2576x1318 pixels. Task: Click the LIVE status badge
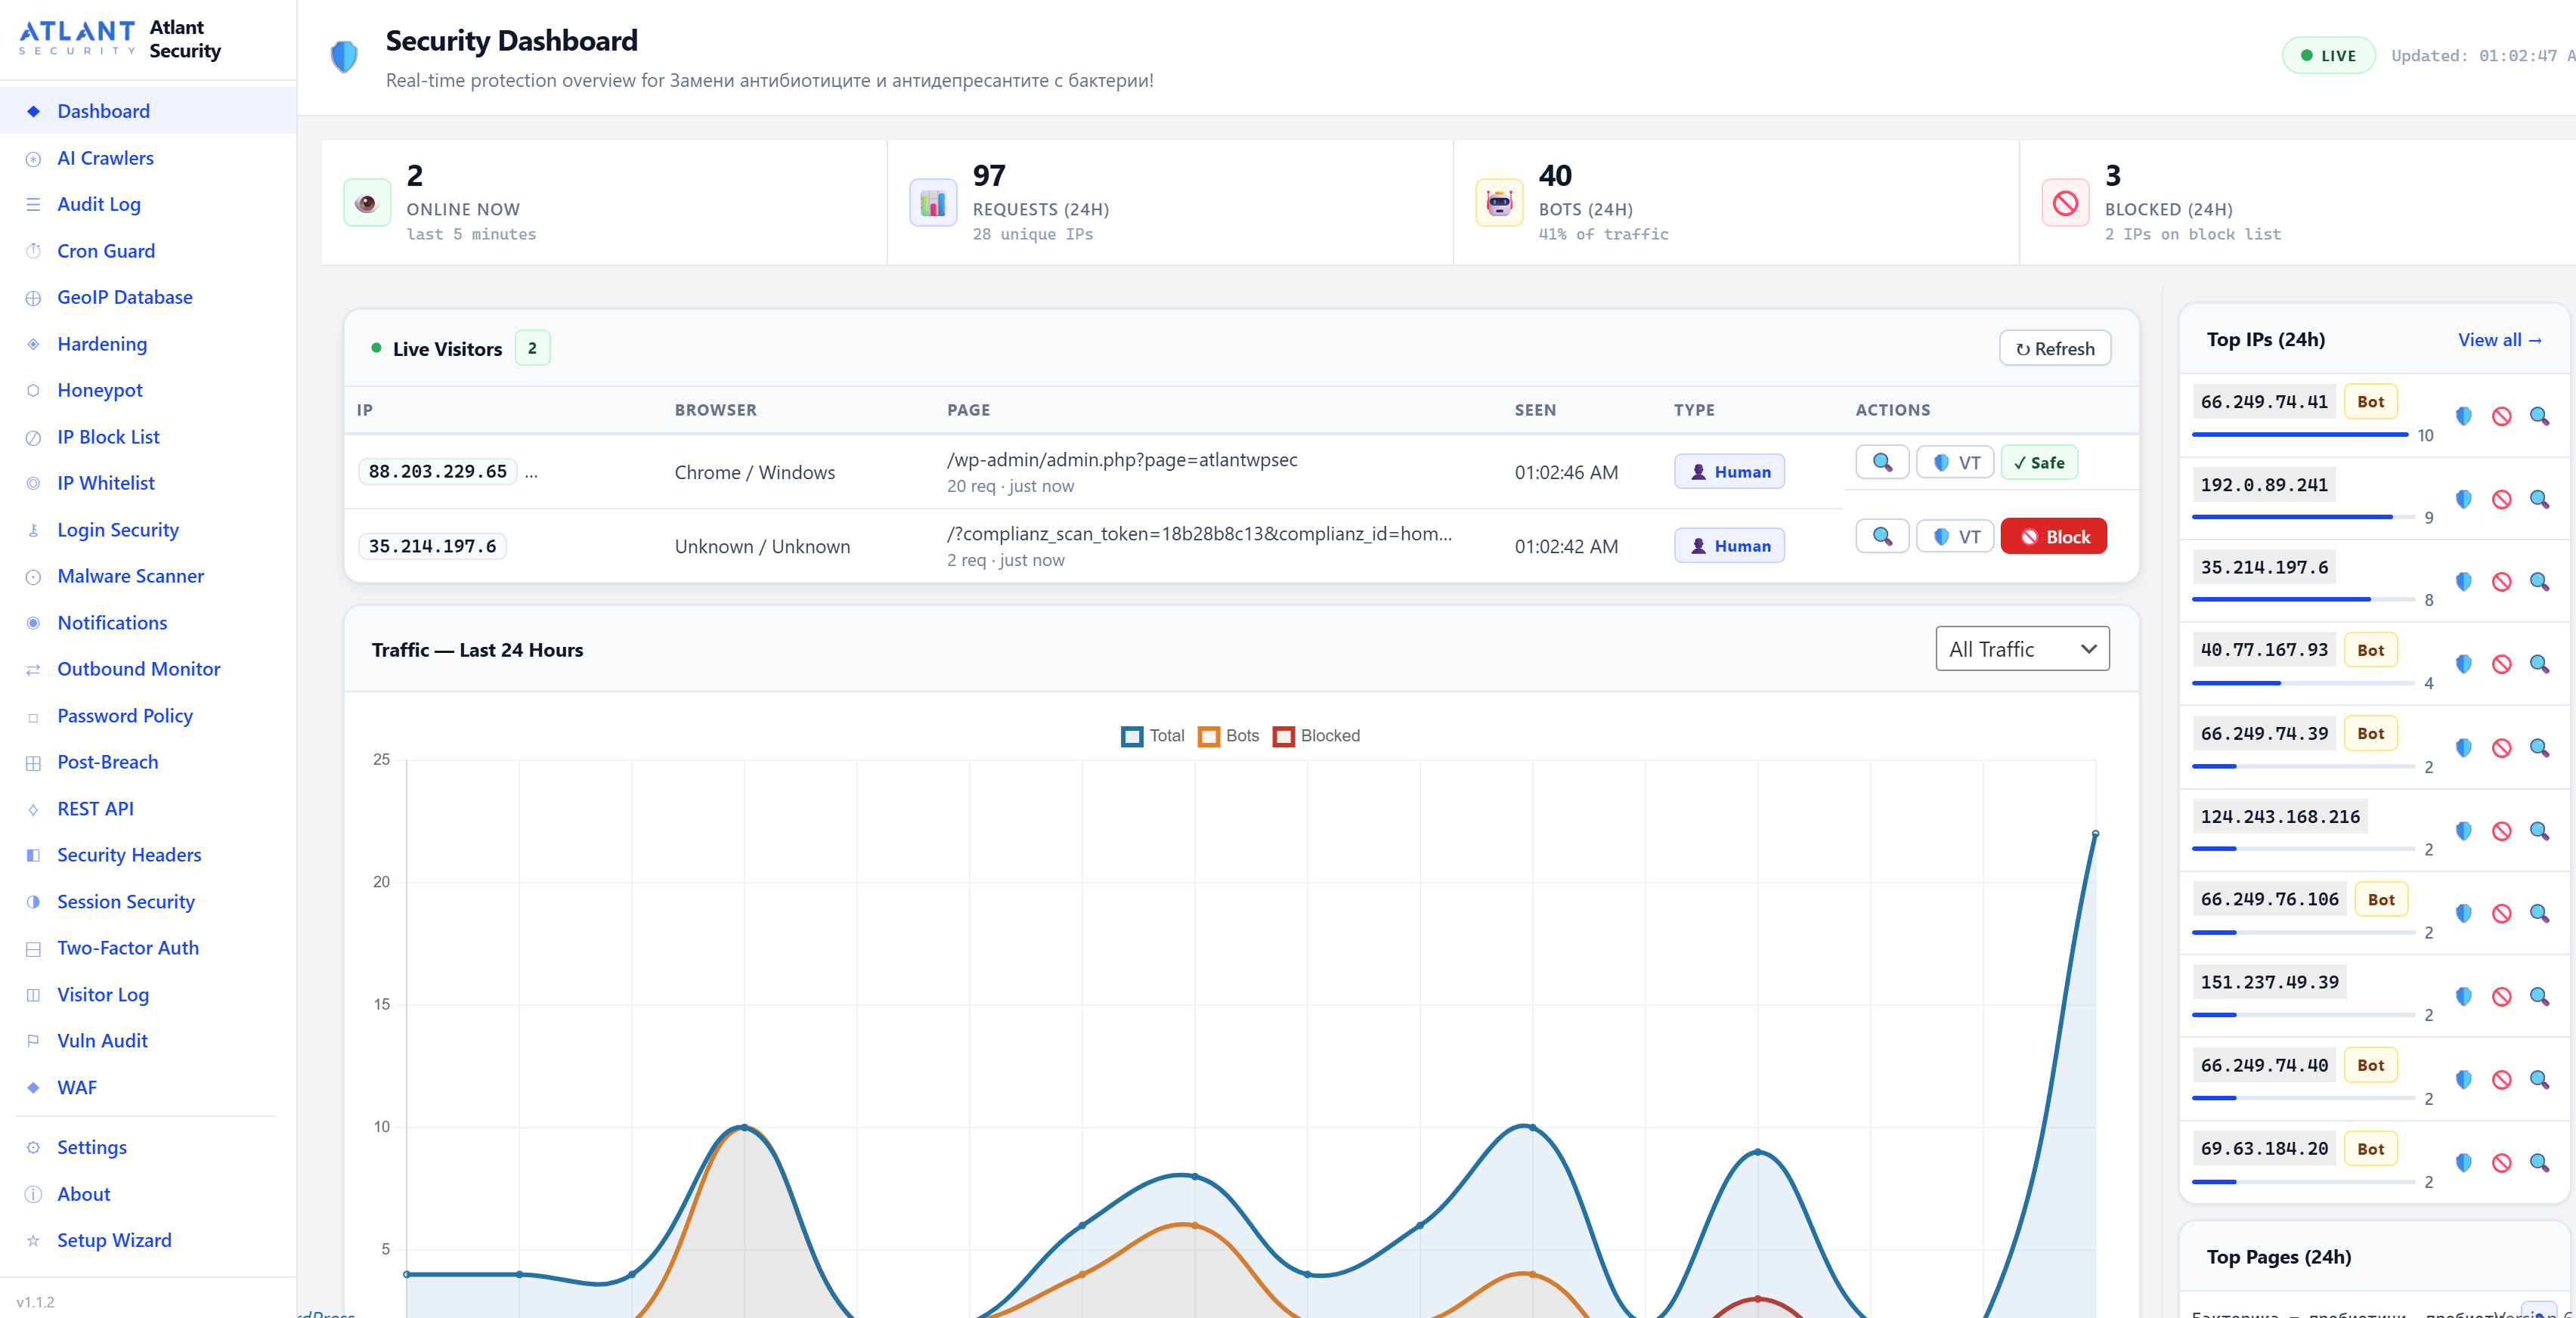(x=2328, y=55)
